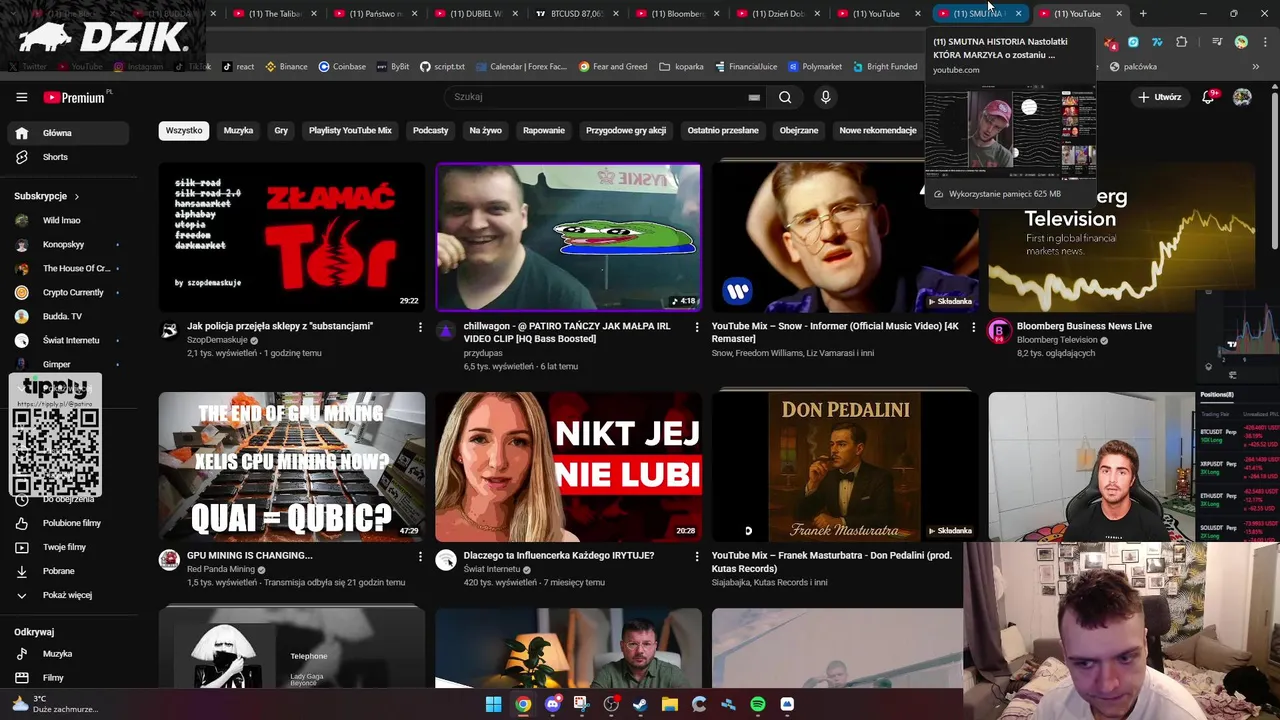
Task: Play the ZŁAMAĆ Tor video thumbnail
Action: point(292,237)
